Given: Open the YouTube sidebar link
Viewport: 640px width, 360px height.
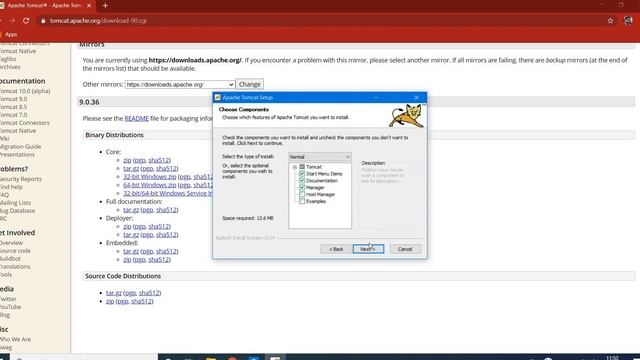Looking at the screenshot, I should [11, 307].
